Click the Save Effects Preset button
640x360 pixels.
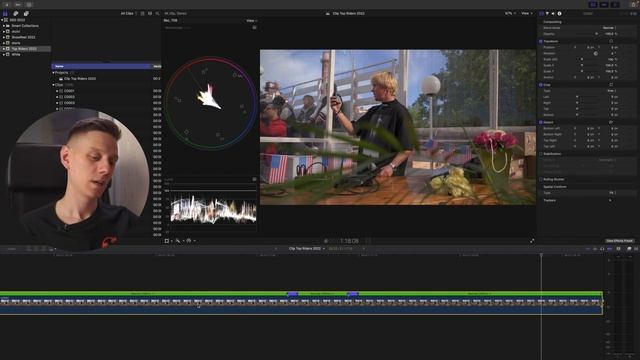click(619, 241)
